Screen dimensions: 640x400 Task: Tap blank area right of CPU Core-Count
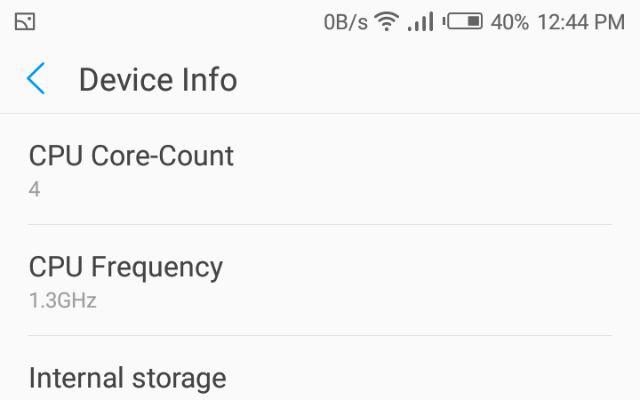coord(424,169)
